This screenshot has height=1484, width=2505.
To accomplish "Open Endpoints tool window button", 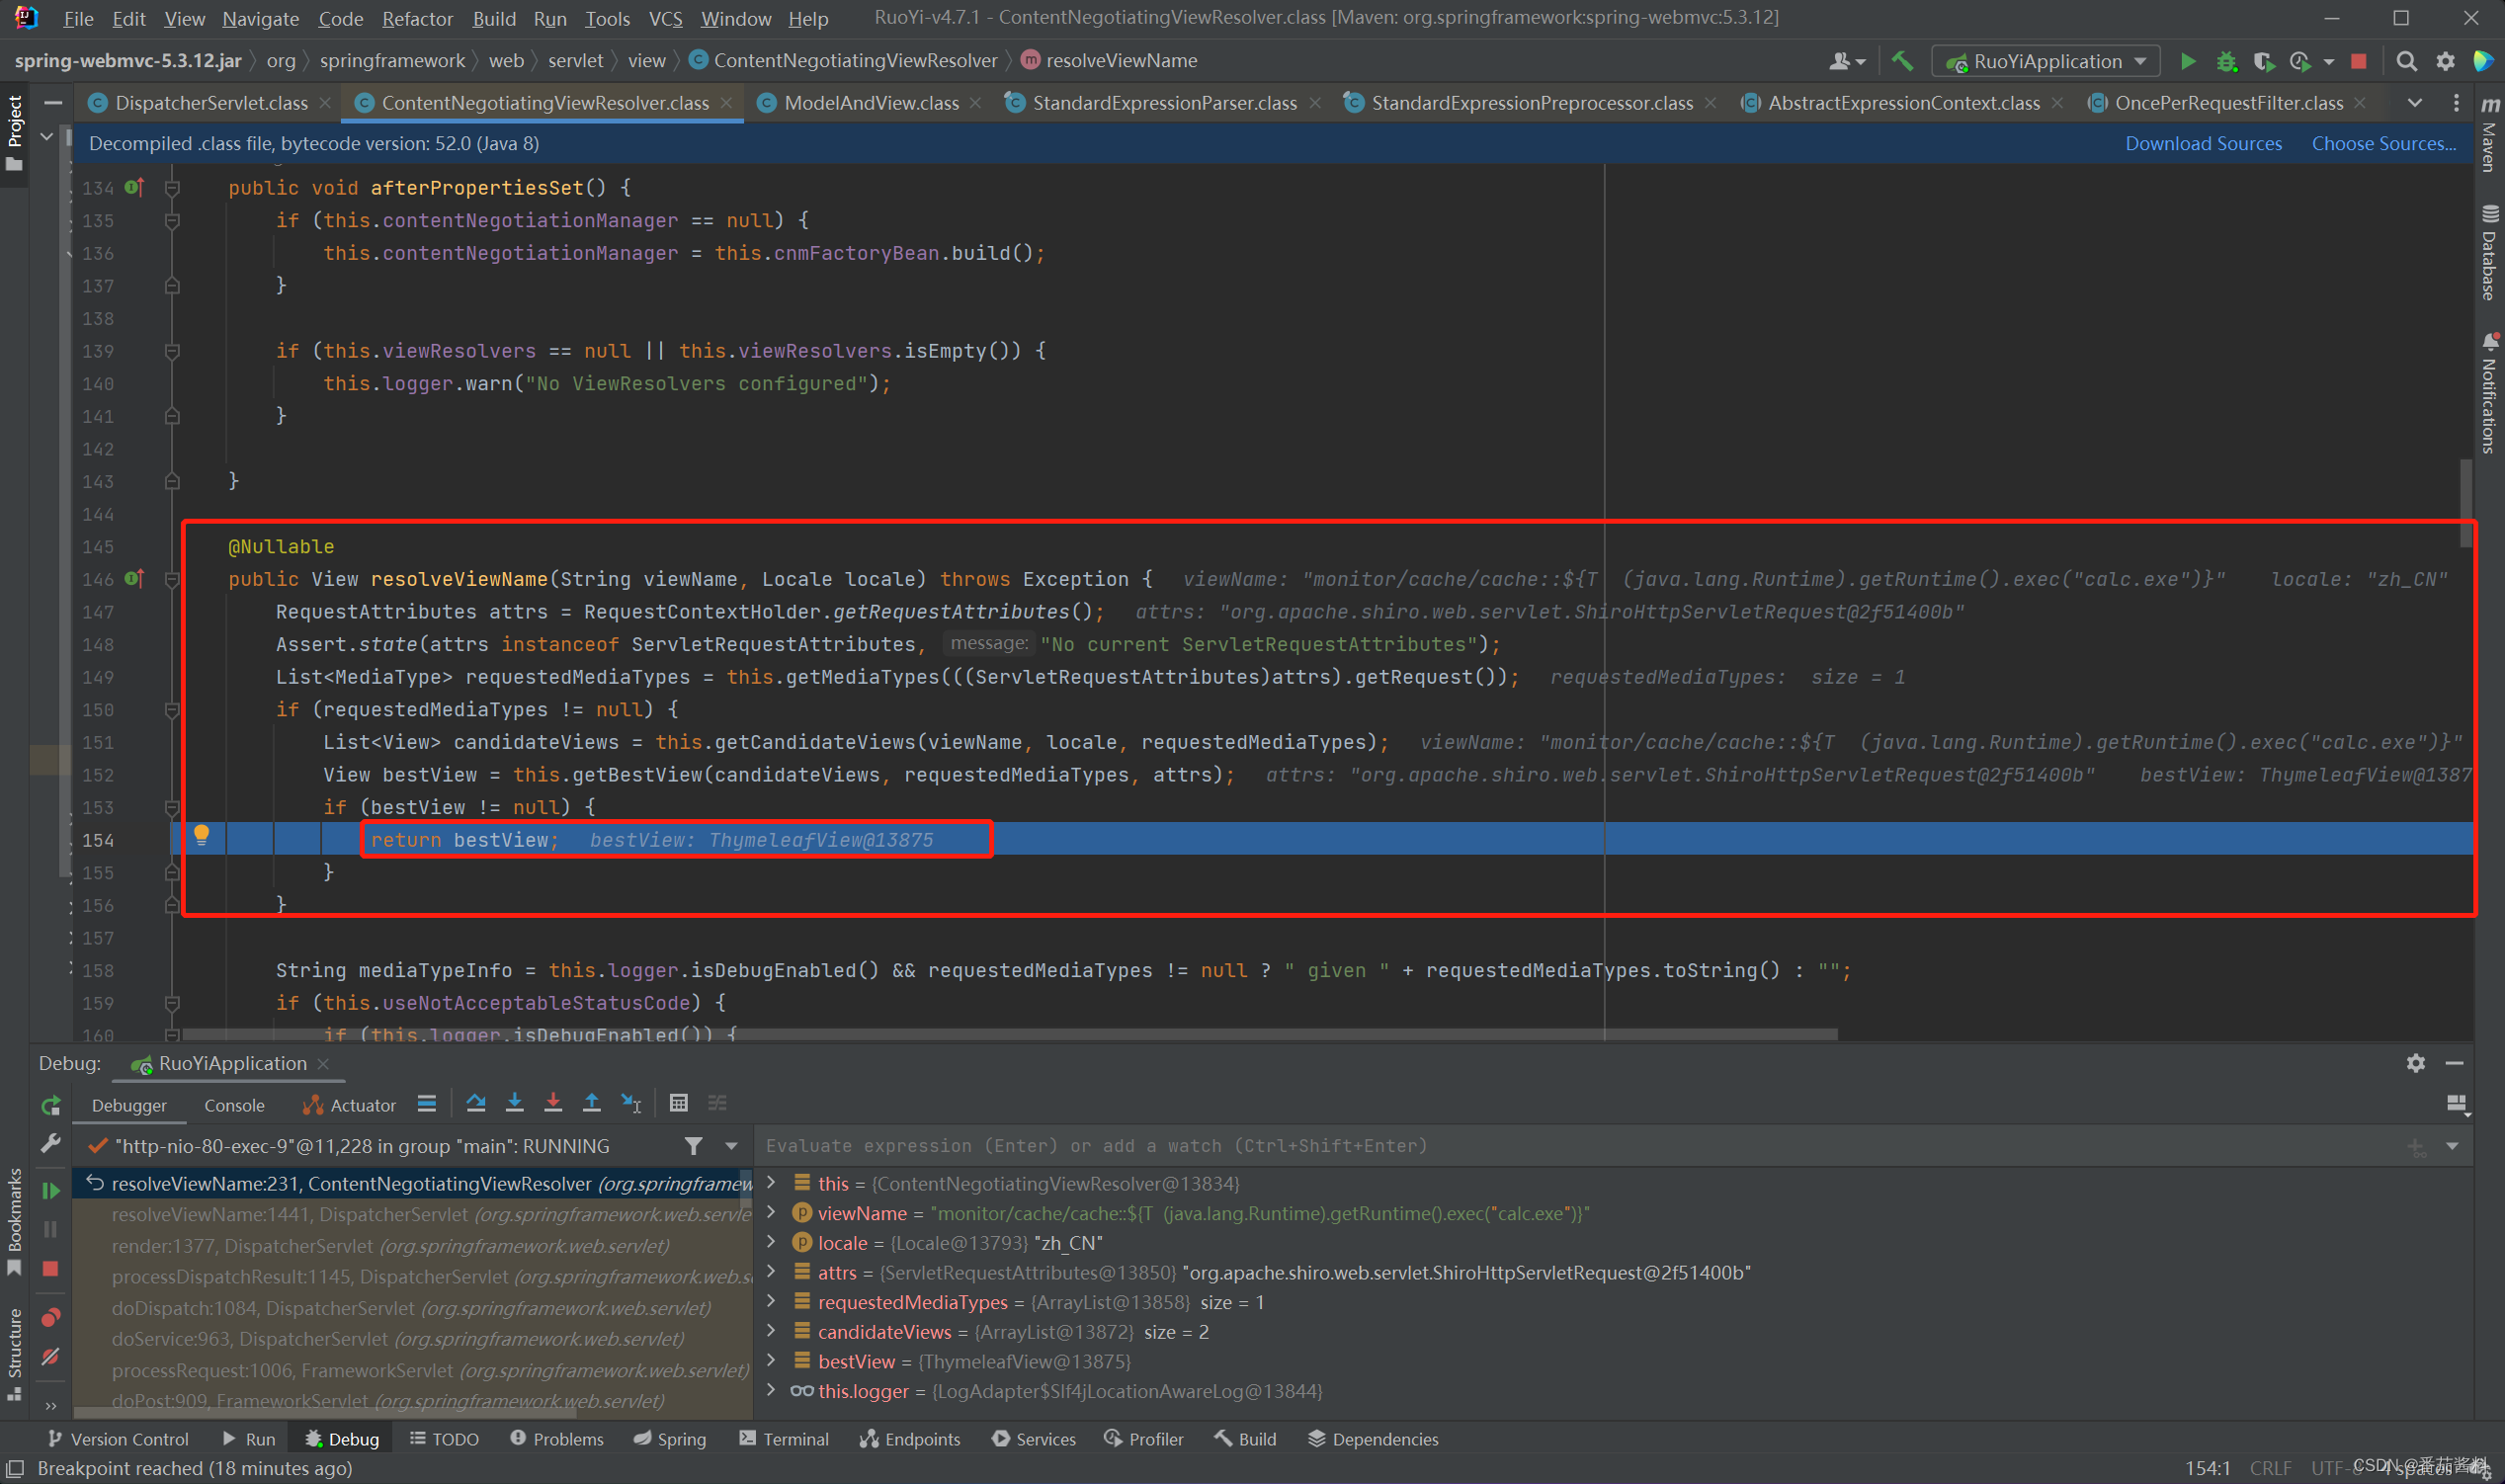I will click(x=910, y=1439).
